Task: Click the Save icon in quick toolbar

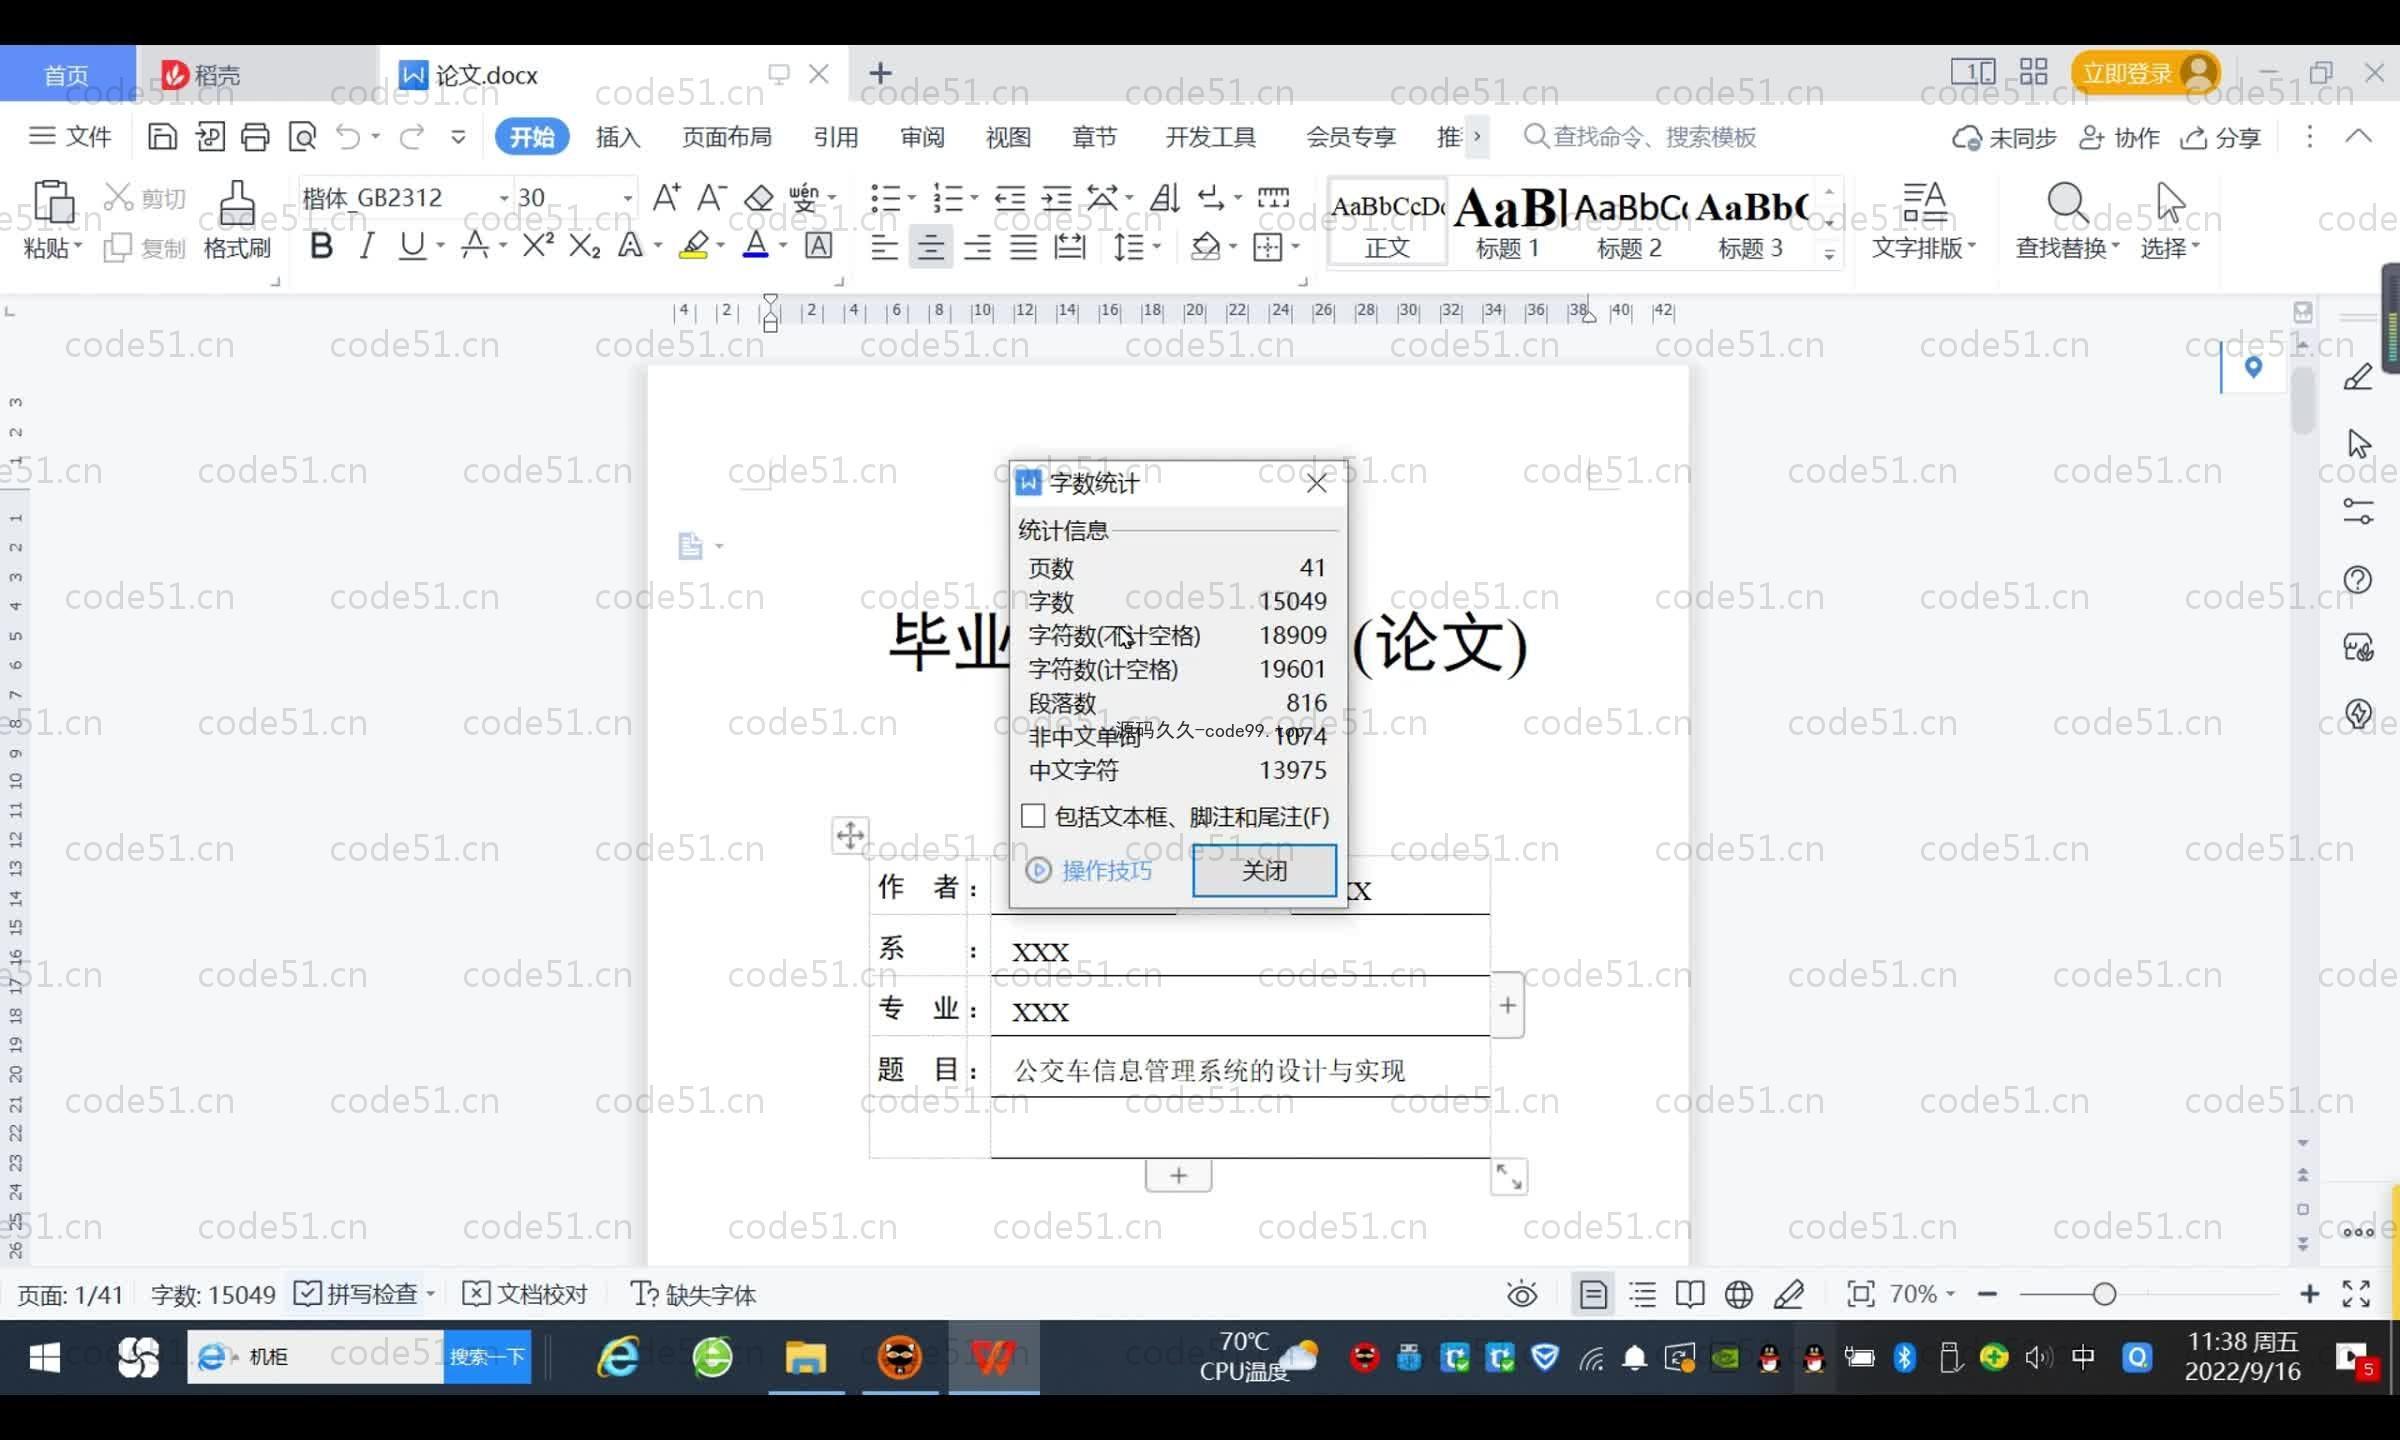Action: pos(162,136)
